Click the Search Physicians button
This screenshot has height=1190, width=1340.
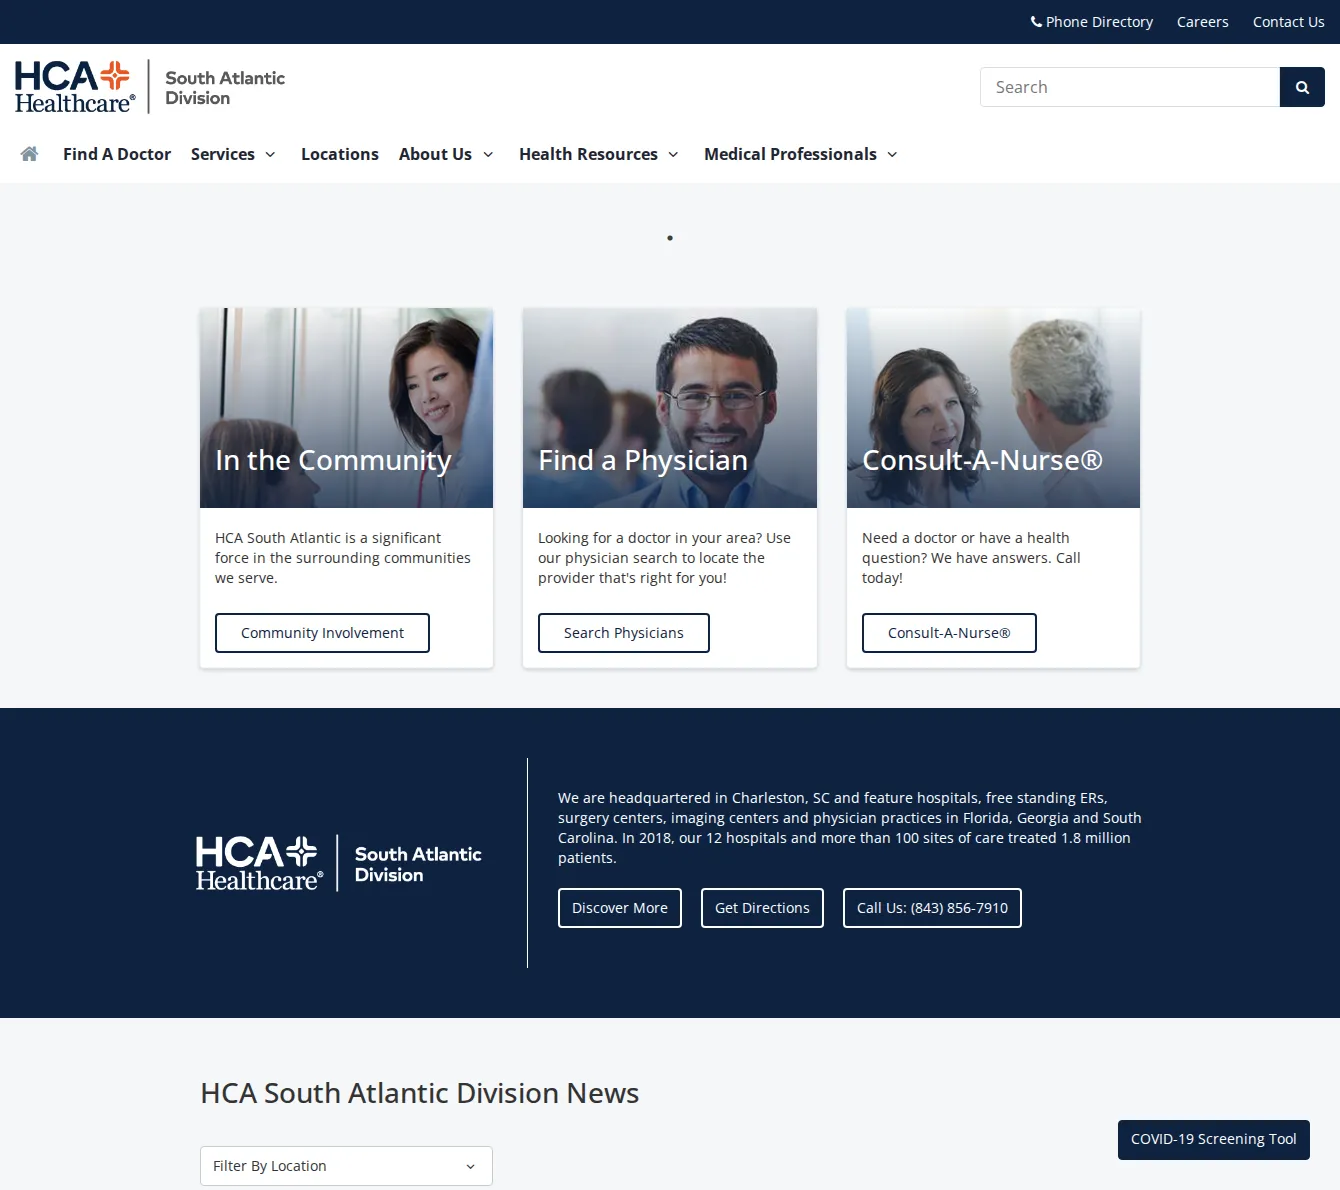tap(624, 633)
